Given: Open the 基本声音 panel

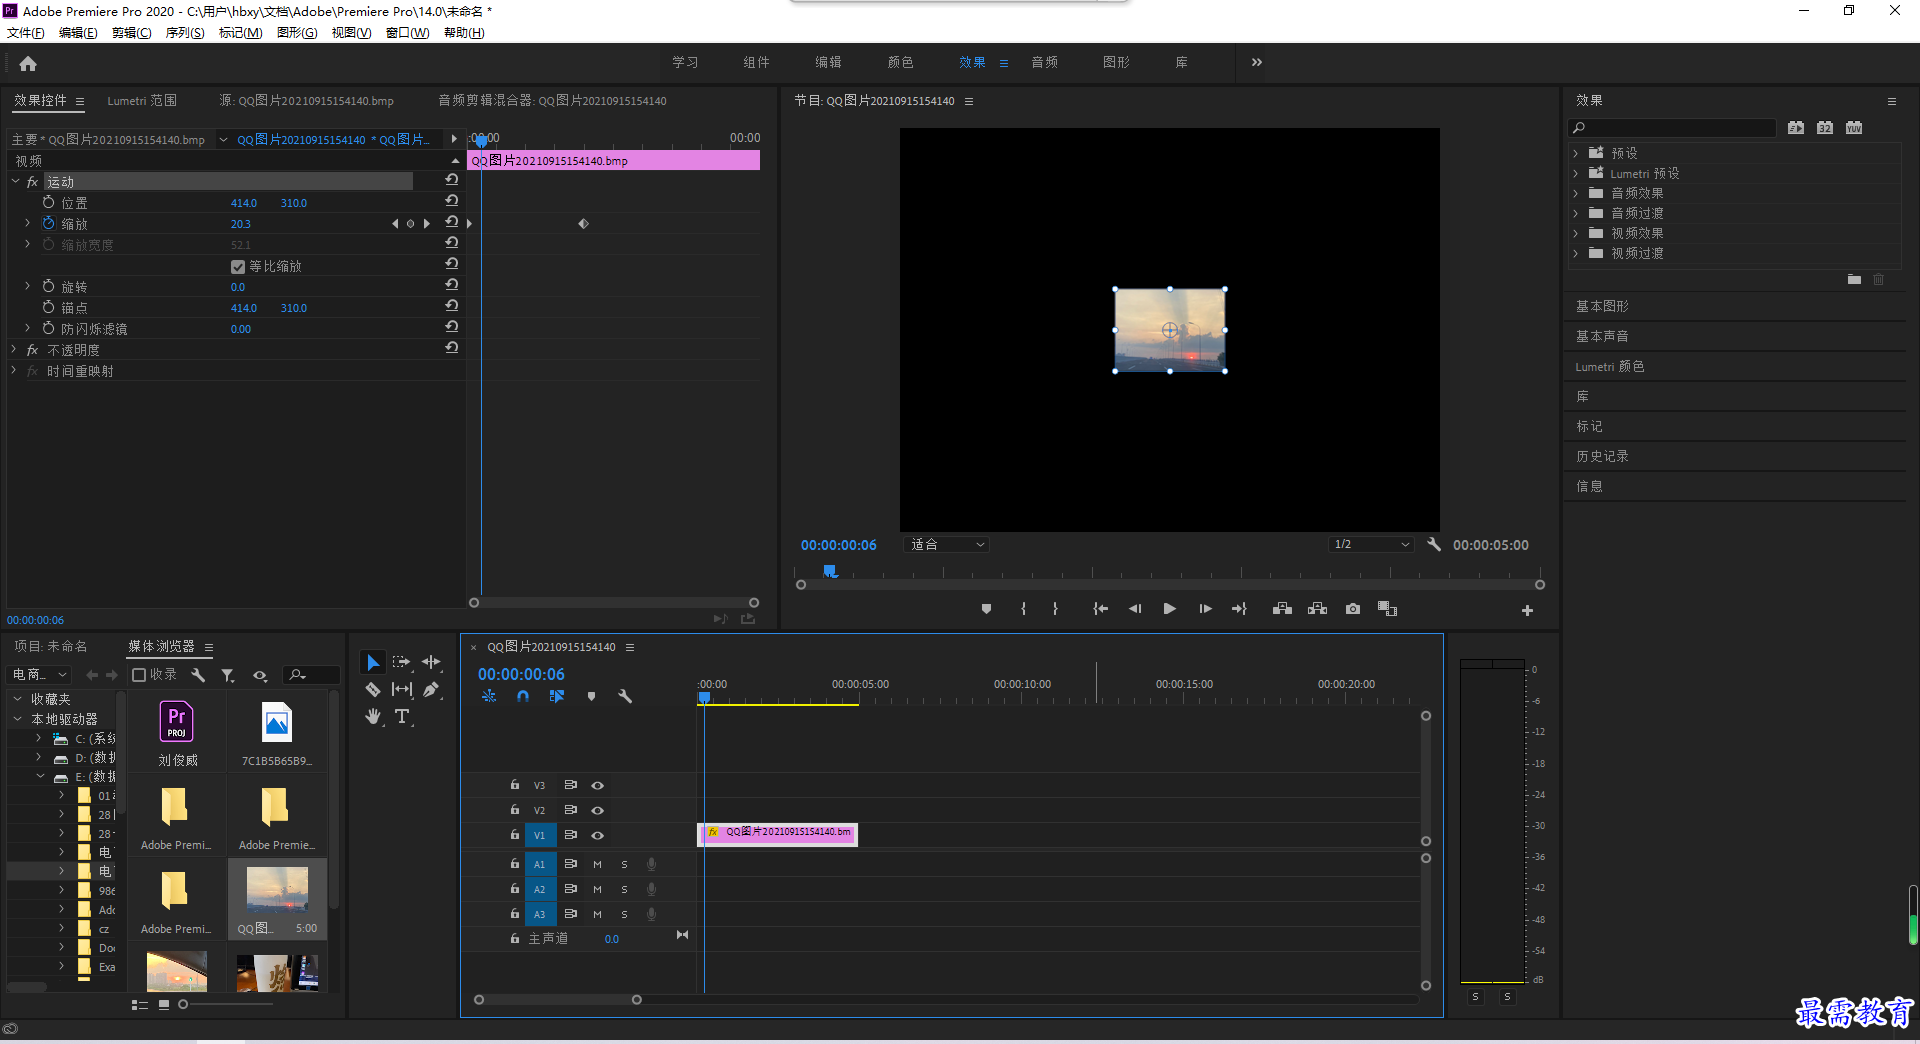Looking at the screenshot, I should [1603, 336].
